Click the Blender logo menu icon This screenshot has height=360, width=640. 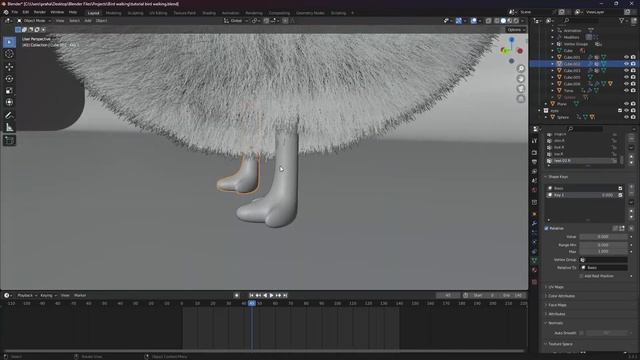(6, 12)
